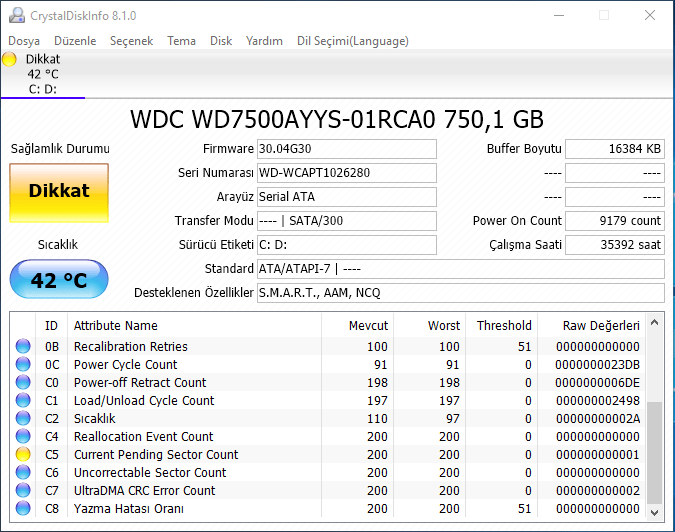
Task: Click the Çalışma Saati field 35392 saat
Action: (615, 245)
